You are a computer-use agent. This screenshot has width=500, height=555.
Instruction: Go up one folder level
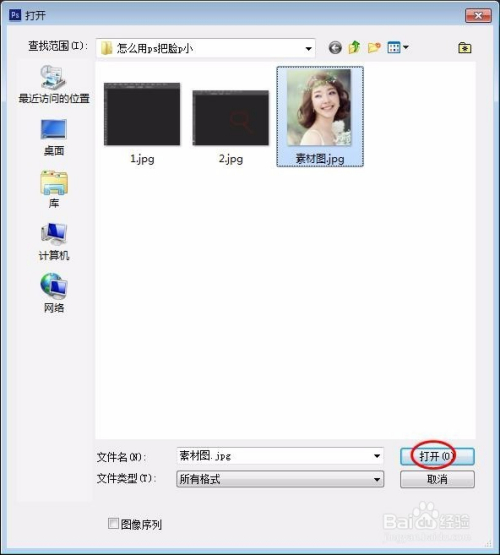click(354, 47)
